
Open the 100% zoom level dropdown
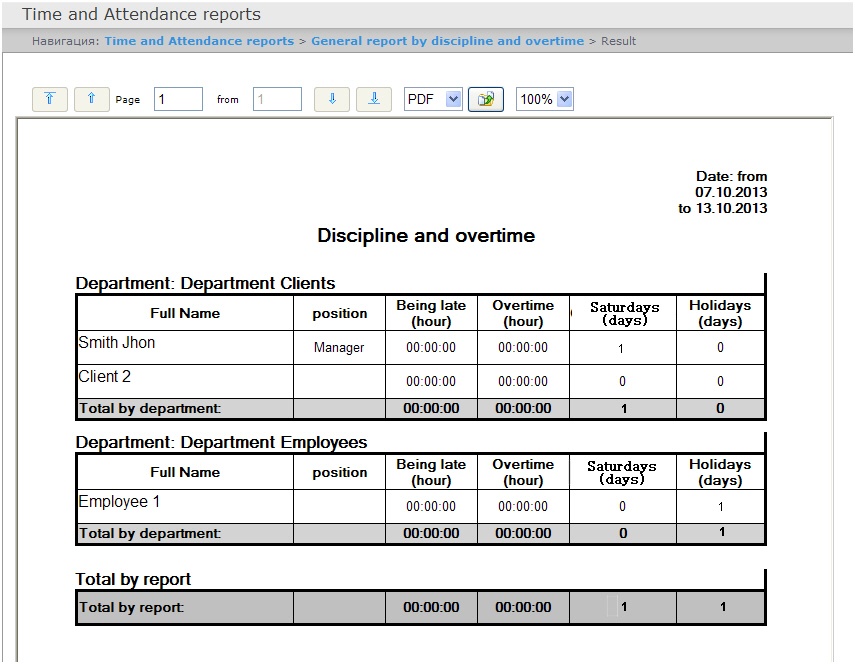click(545, 99)
